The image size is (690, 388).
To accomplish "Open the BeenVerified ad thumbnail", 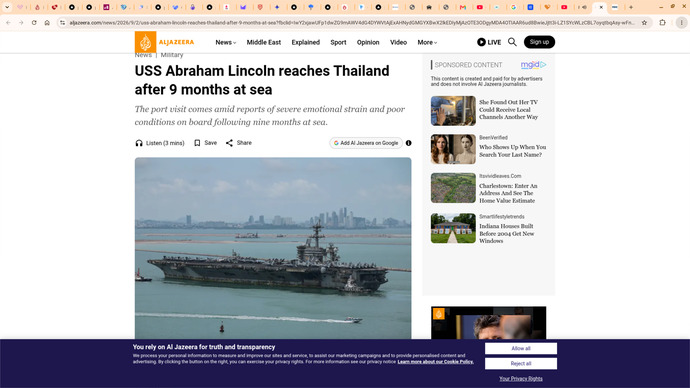I will point(453,149).
